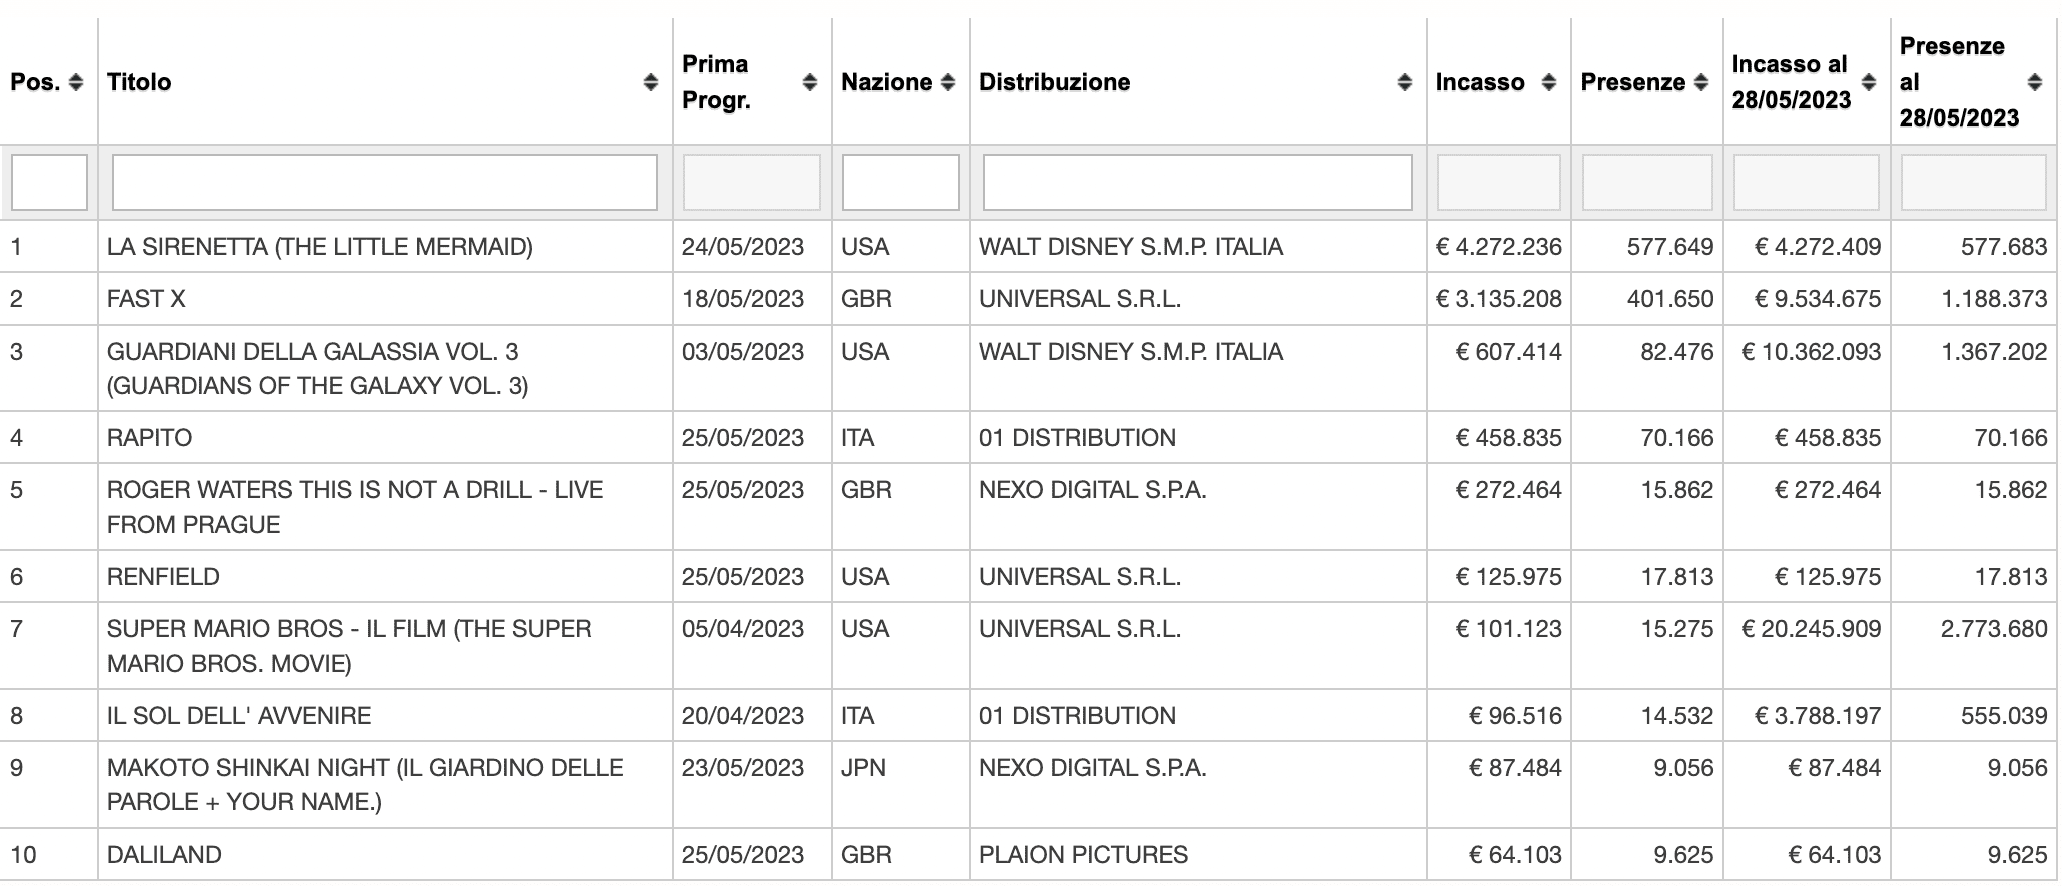Viewport: 2062px width, 886px height.
Task: Click Incasso value € 607.414
Action: (1509, 352)
